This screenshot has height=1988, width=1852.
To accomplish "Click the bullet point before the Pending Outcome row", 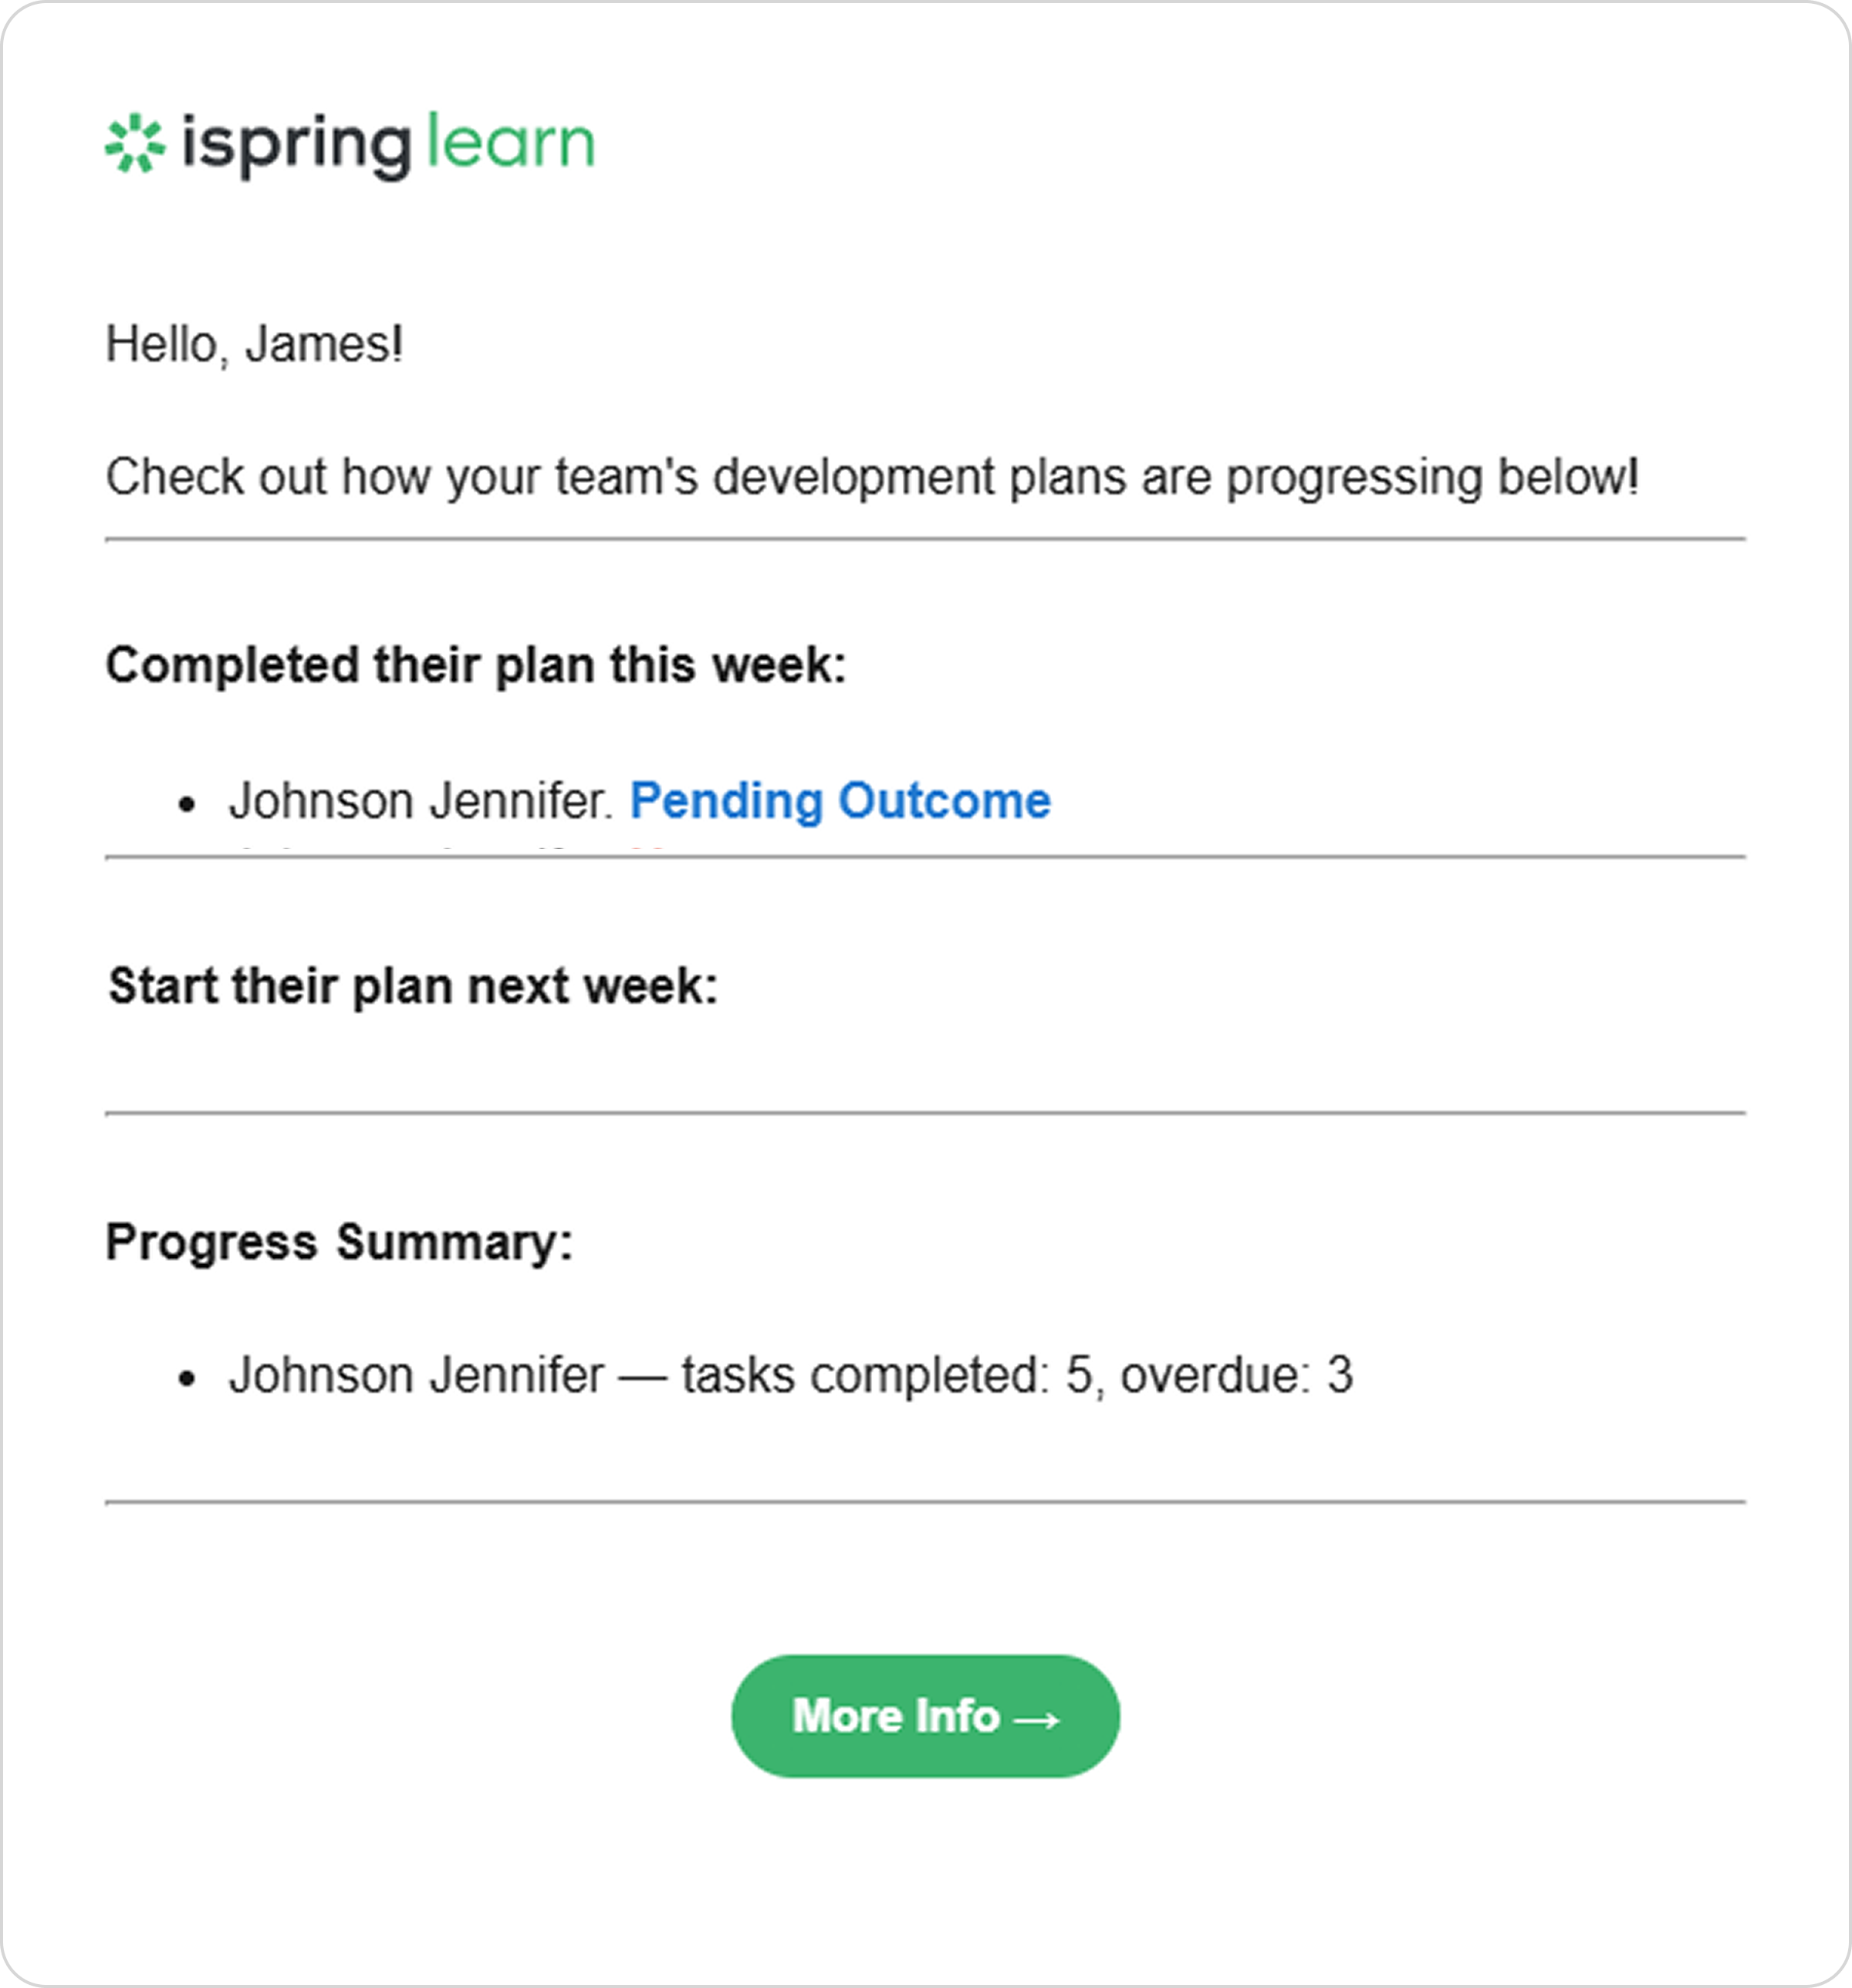I will [x=187, y=805].
